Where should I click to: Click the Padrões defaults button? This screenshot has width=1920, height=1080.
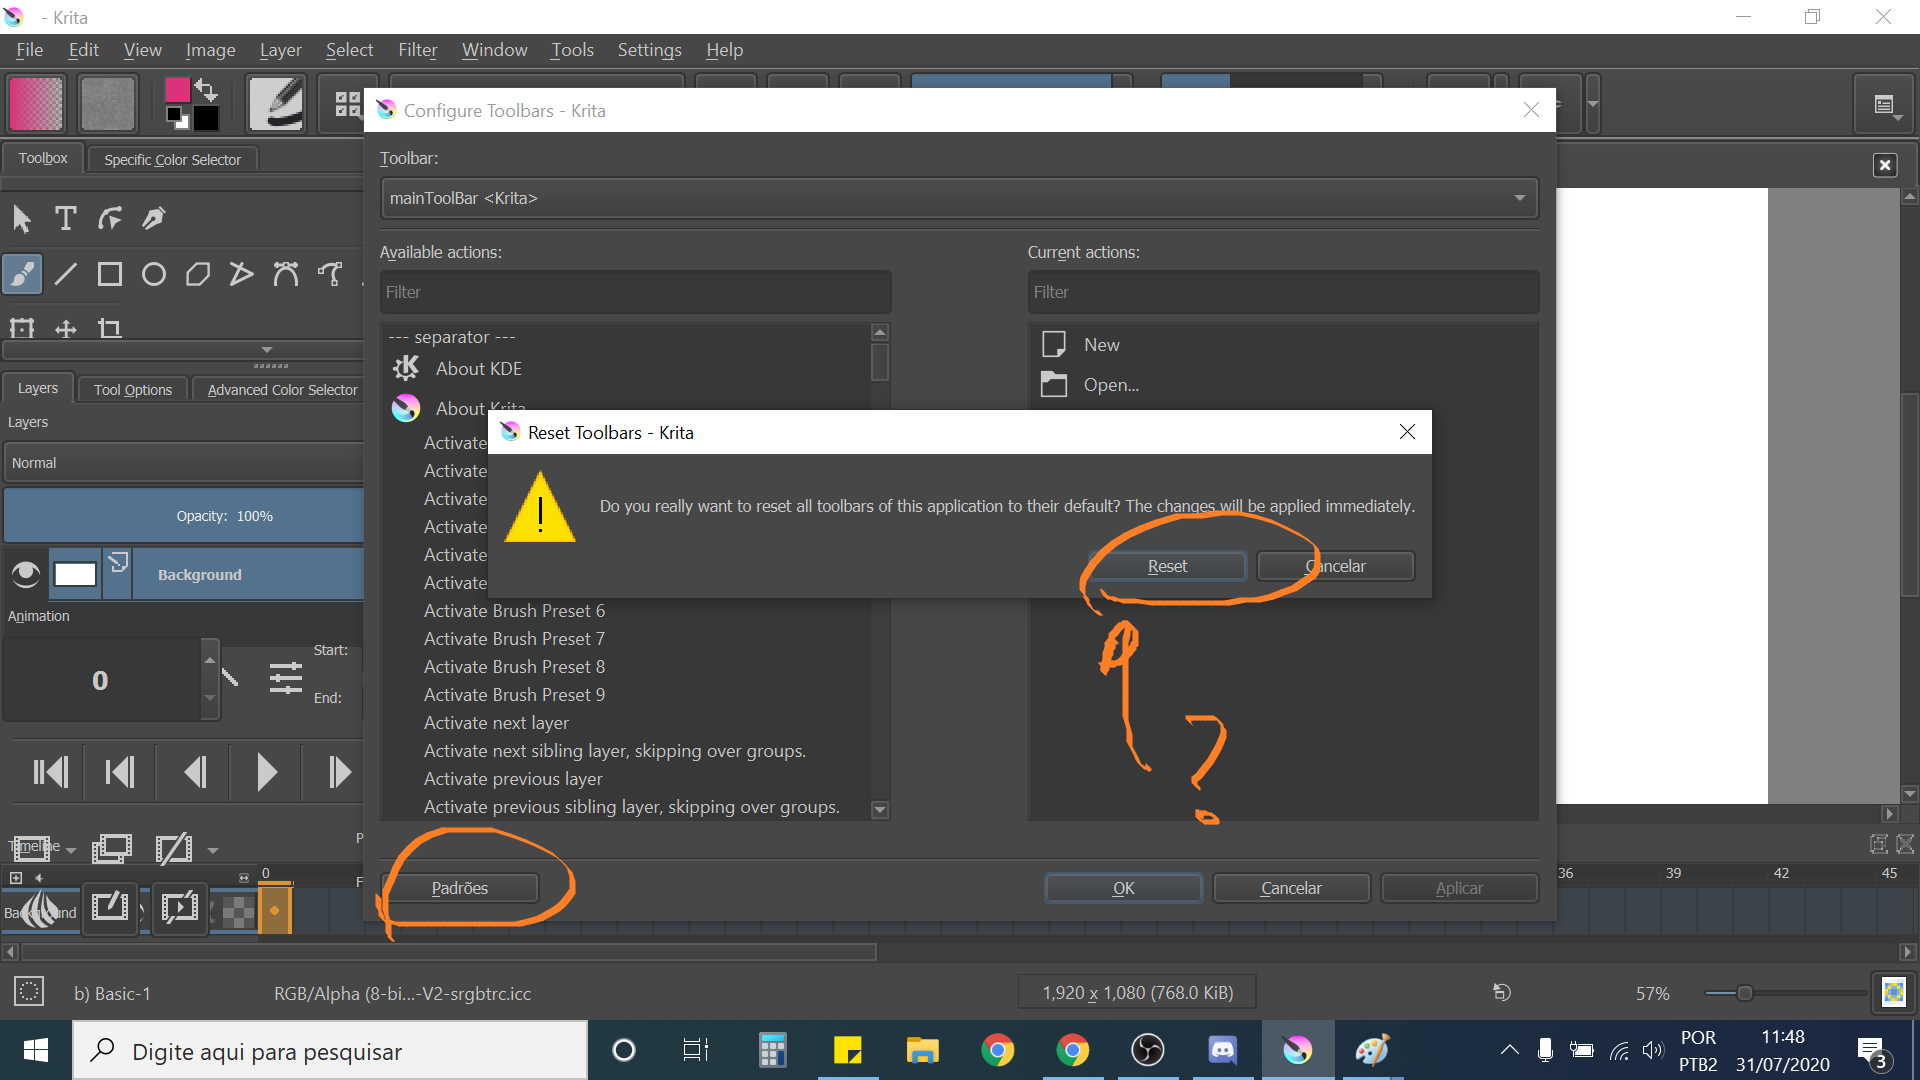pos(460,888)
